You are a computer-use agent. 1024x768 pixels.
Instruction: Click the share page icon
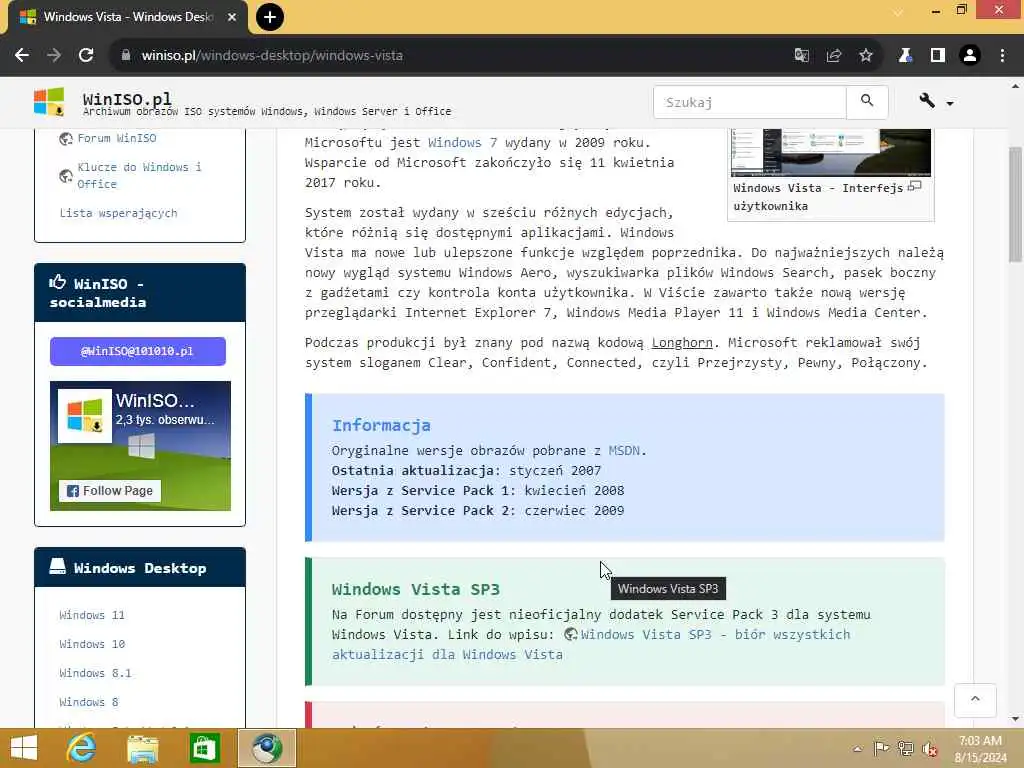click(x=833, y=56)
